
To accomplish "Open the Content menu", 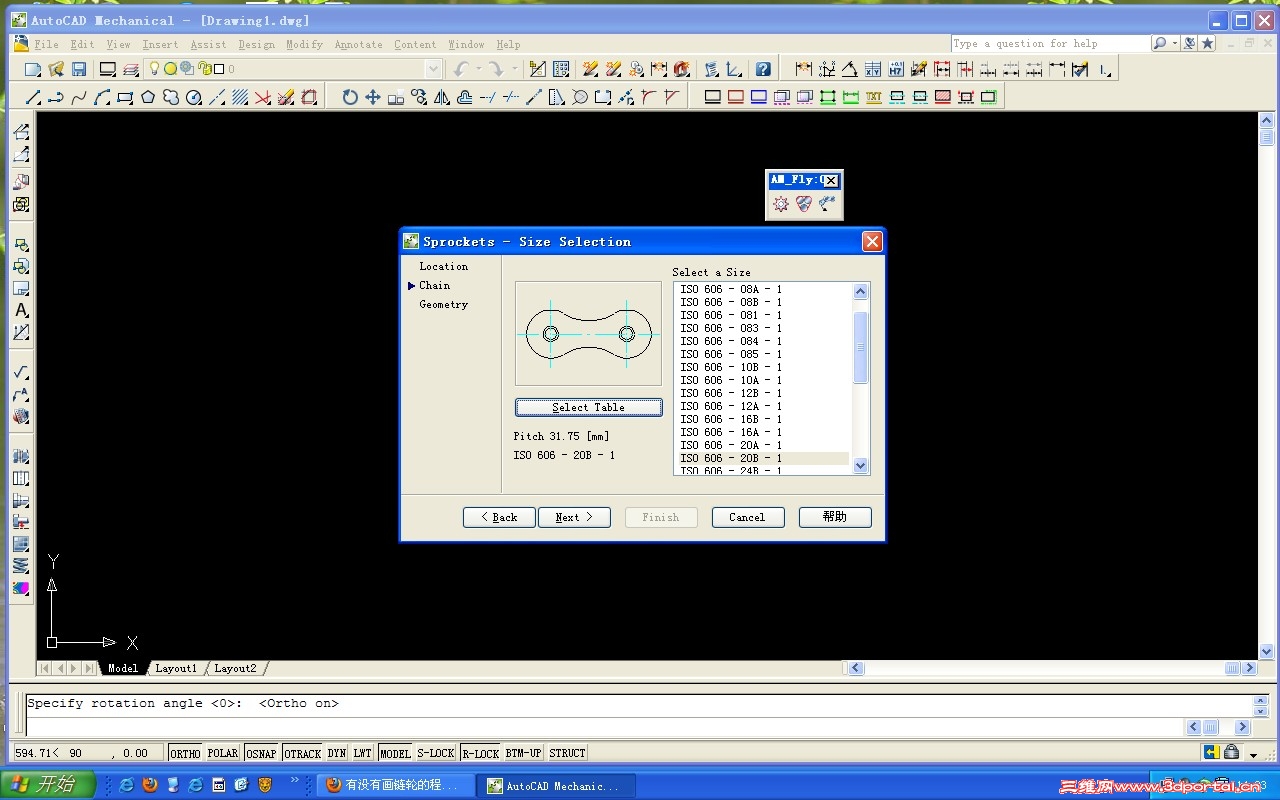I will pos(415,44).
